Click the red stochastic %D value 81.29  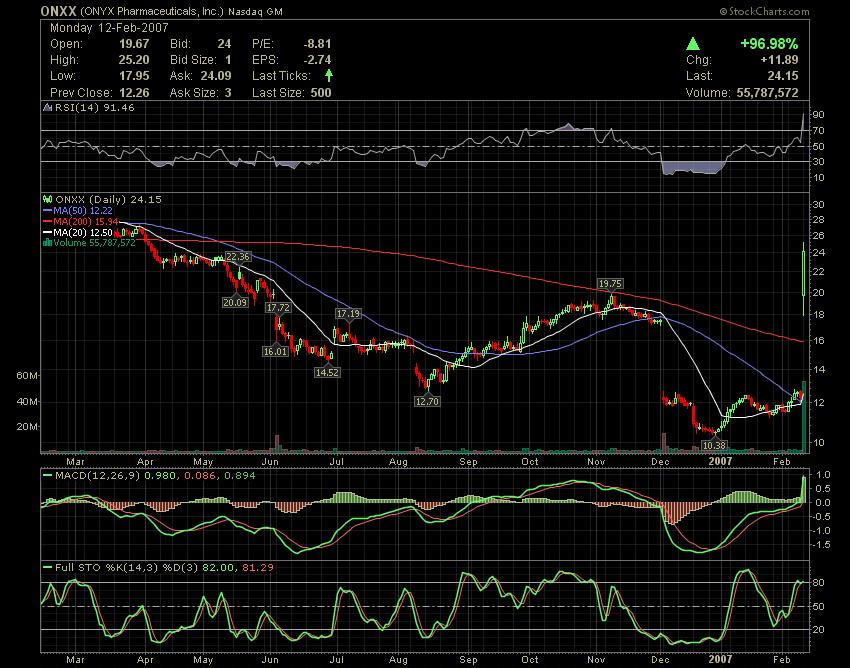click(258, 568)
